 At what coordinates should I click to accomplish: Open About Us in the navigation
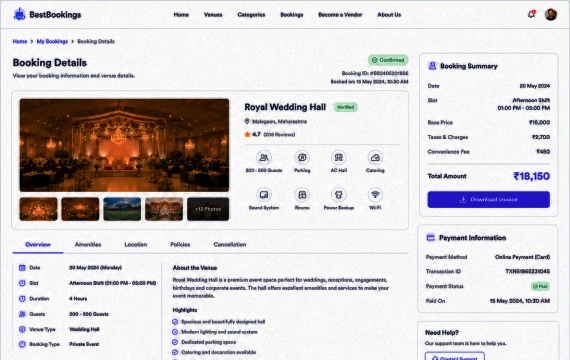(389, 15)
